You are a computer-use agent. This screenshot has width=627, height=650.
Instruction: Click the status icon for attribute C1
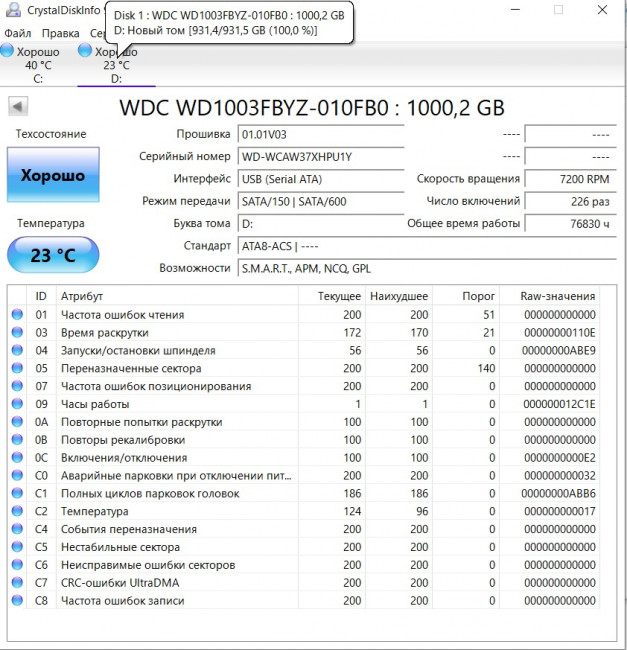tap(17, 493)
